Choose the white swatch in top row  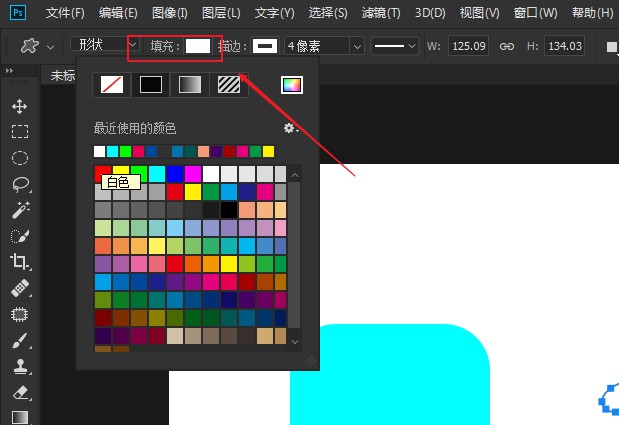(211, 174)
